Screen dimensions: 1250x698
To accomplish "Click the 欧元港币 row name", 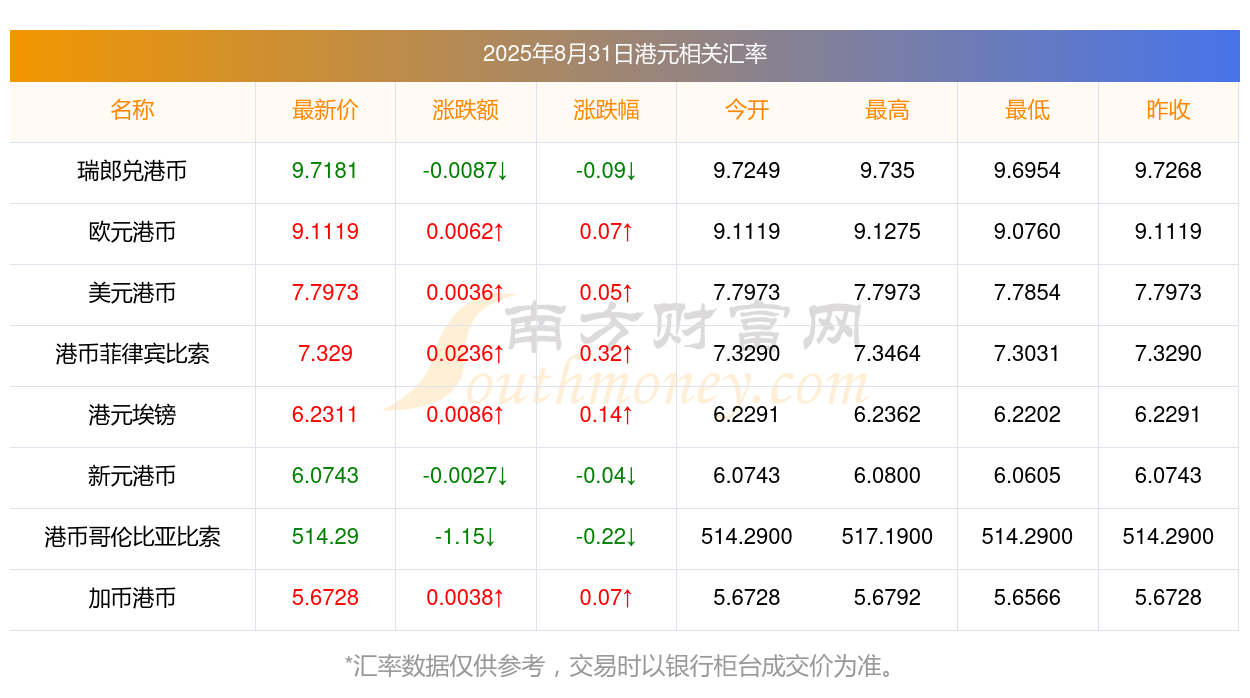I will [x=133, y=232].
